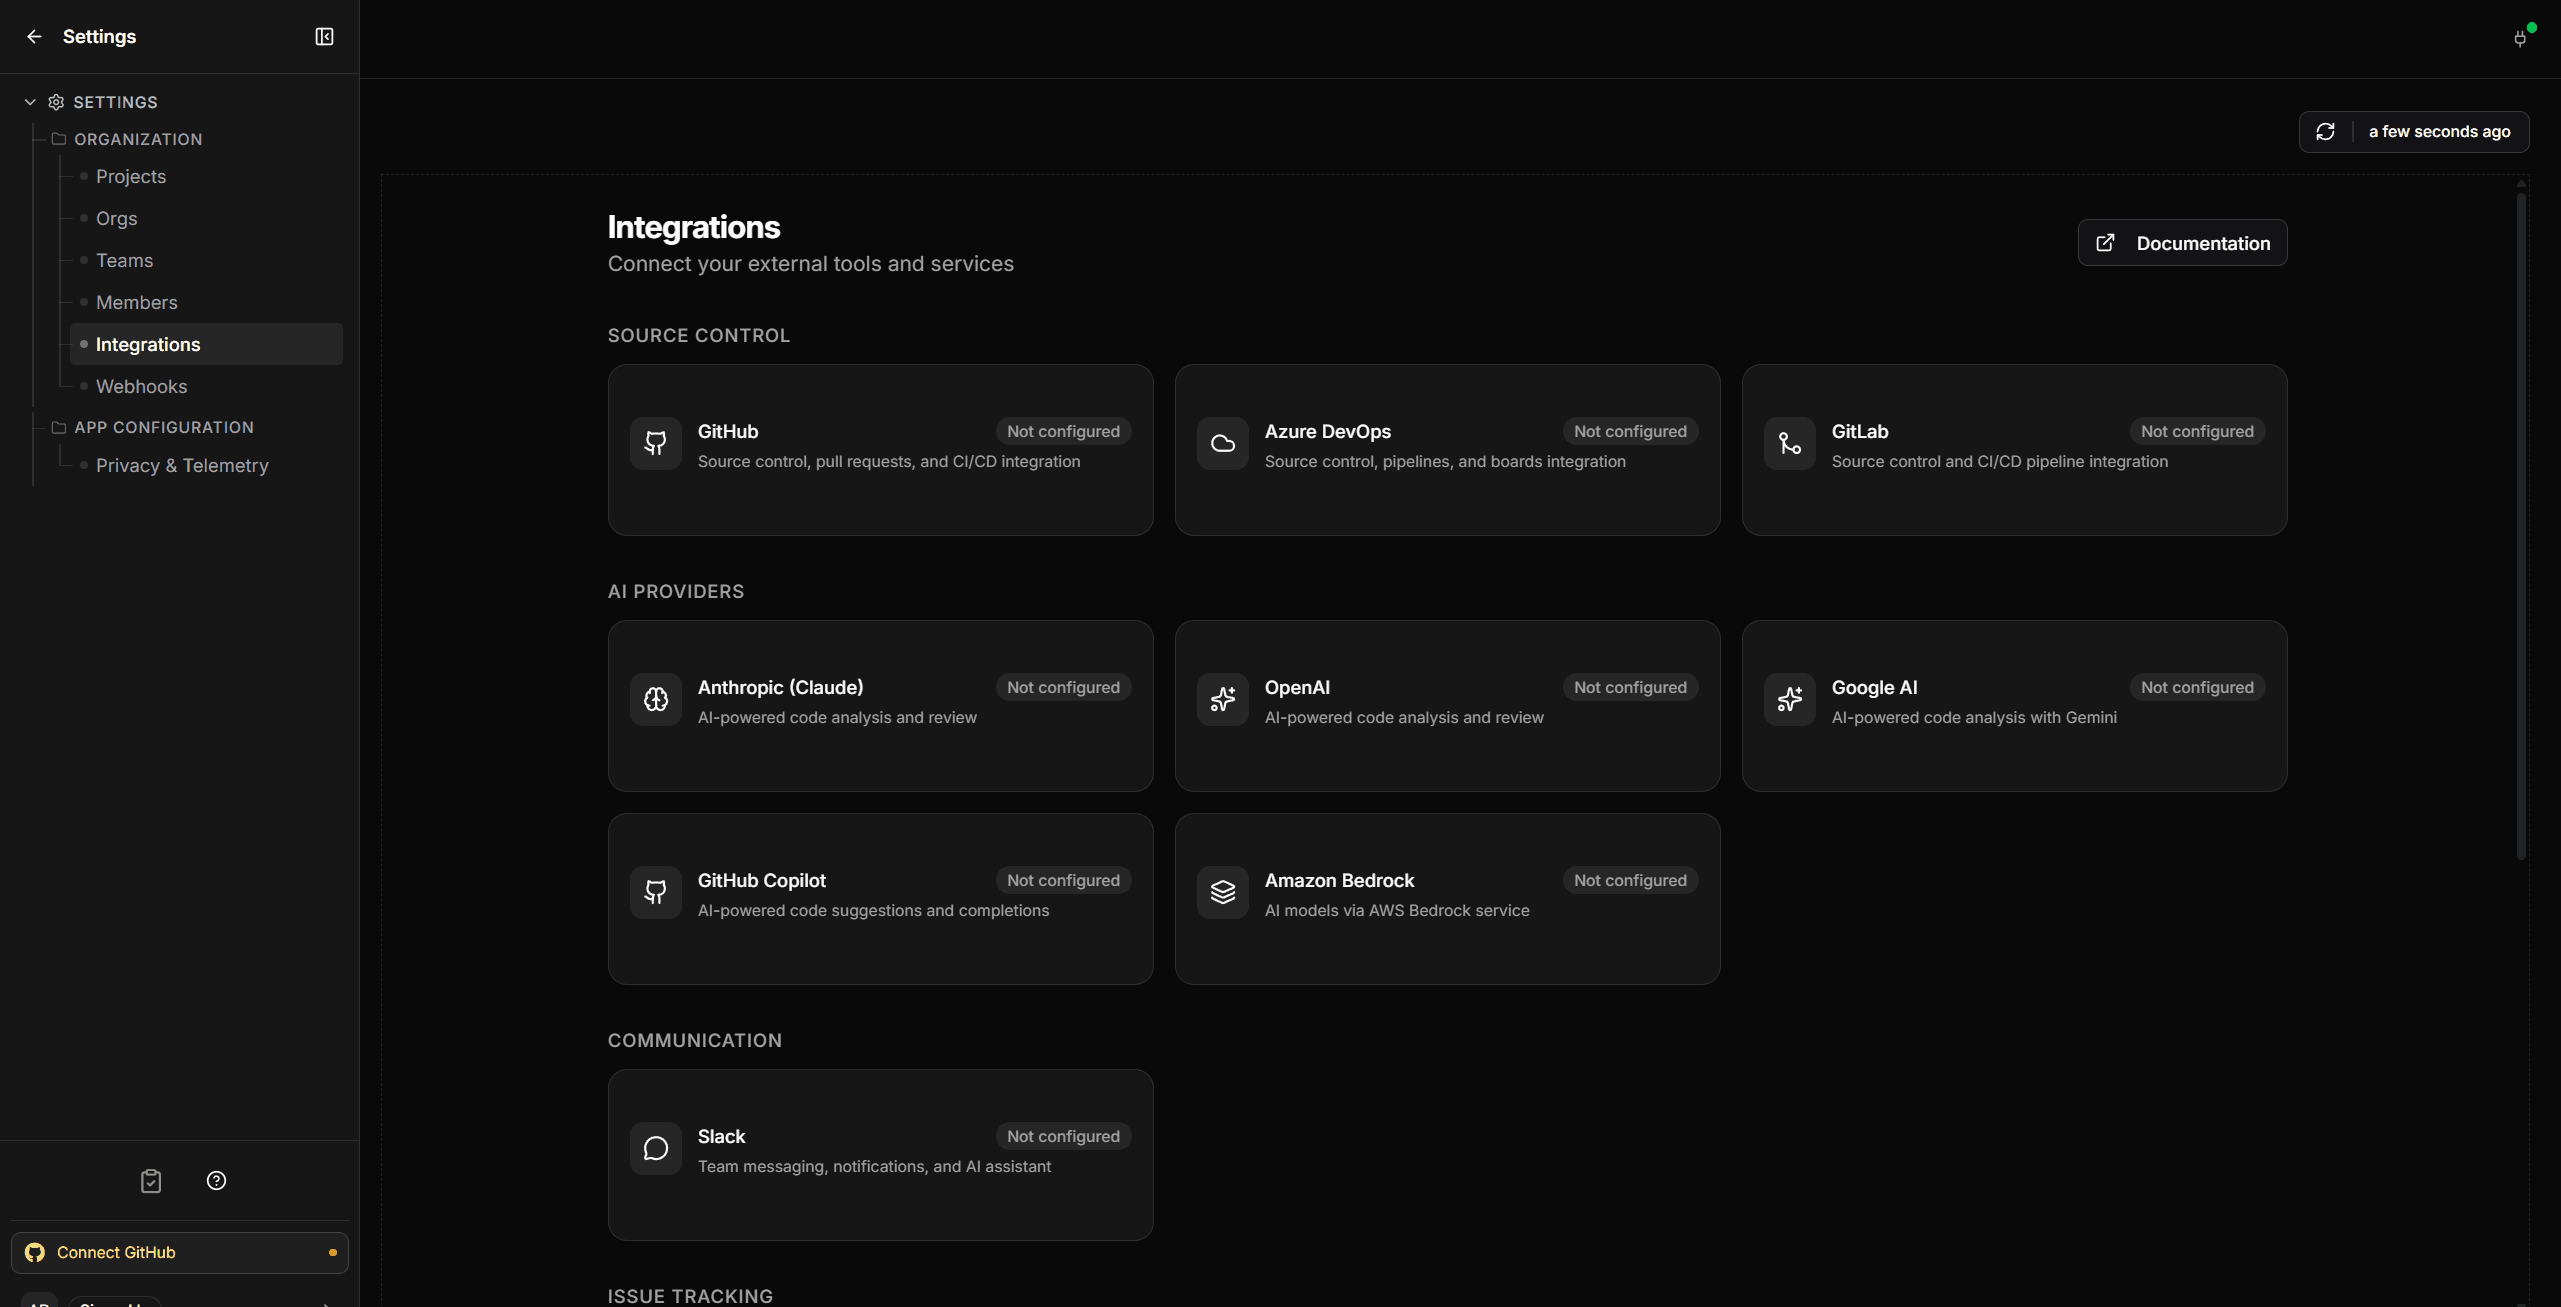The width and height of the screenshot is (2561, 1307).
Task: Open the Google AI provider card
Action: 2014,706
